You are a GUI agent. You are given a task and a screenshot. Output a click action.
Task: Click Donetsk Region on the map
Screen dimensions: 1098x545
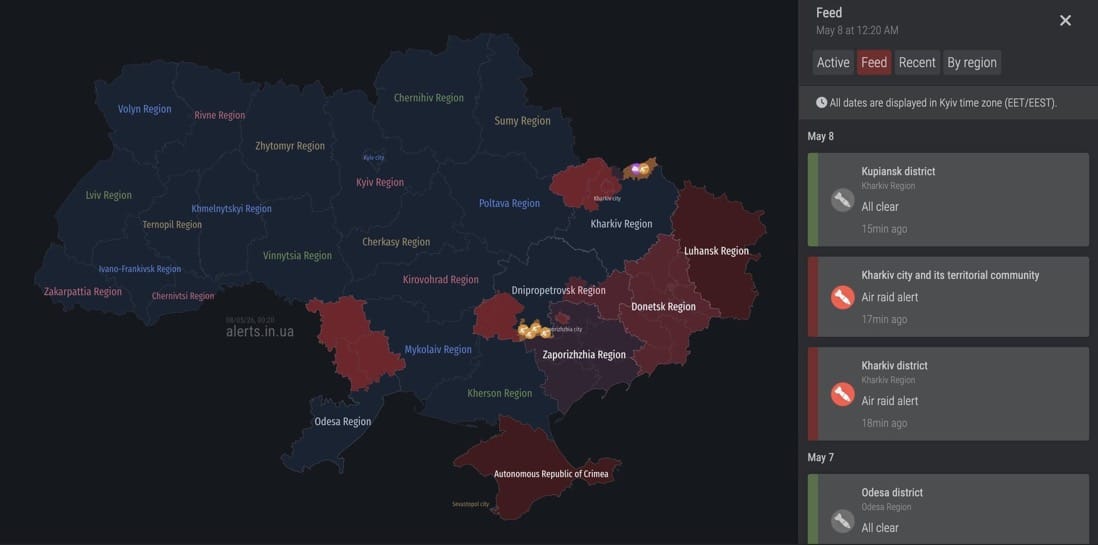663,307
